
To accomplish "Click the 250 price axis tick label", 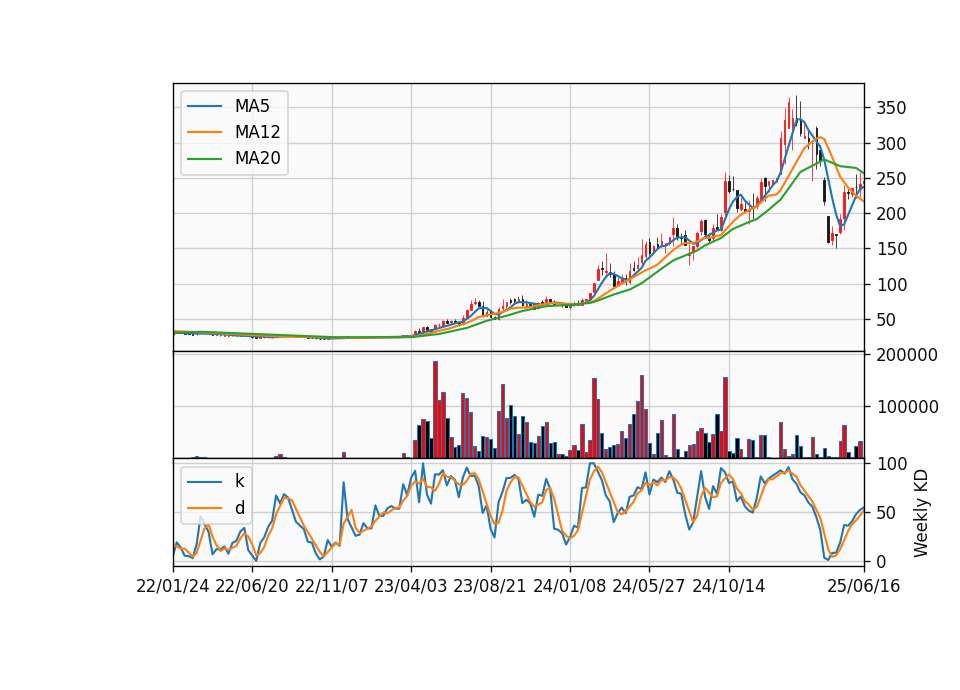I will point(891,179).
